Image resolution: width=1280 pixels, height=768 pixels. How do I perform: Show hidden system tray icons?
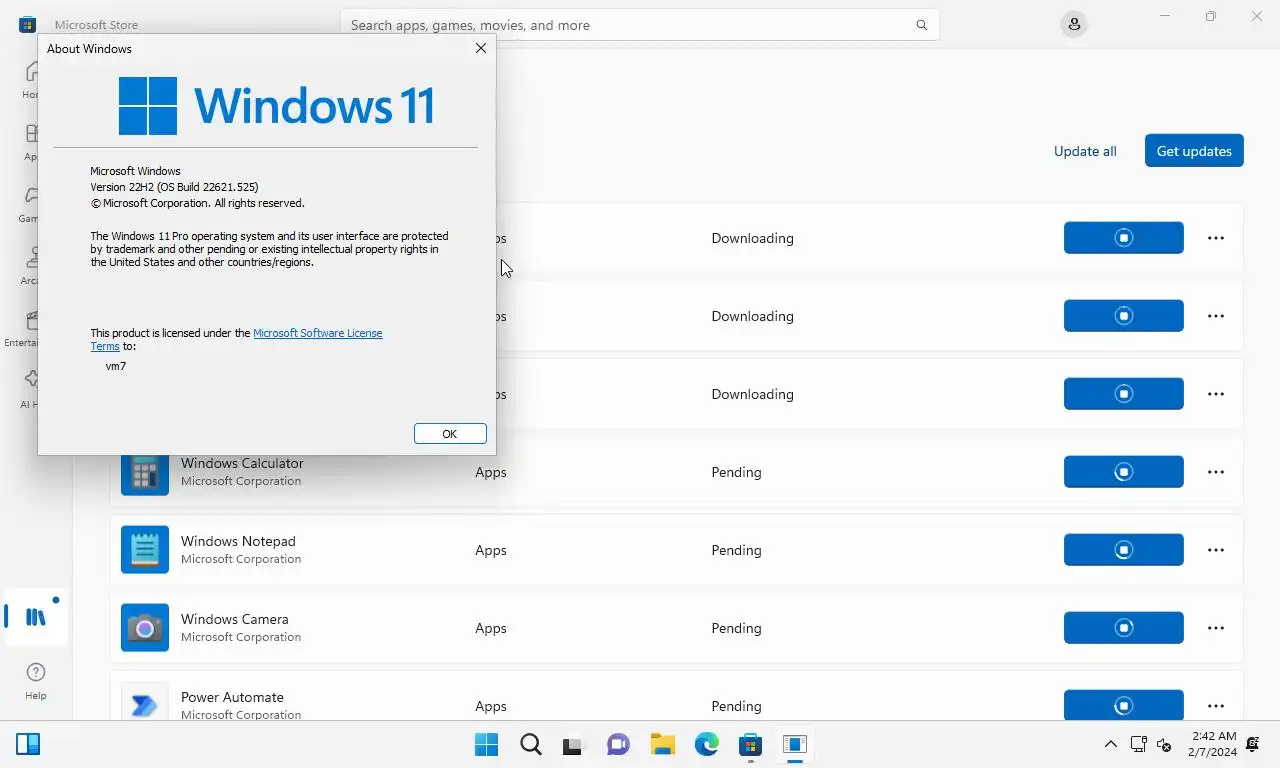click(1111, 744)
